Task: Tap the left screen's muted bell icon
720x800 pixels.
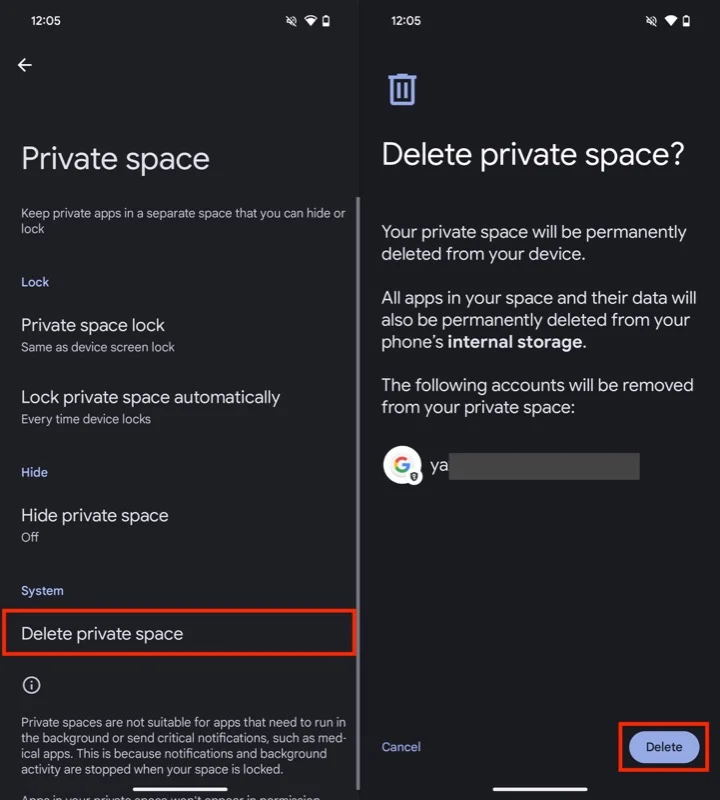Action: 291,21
